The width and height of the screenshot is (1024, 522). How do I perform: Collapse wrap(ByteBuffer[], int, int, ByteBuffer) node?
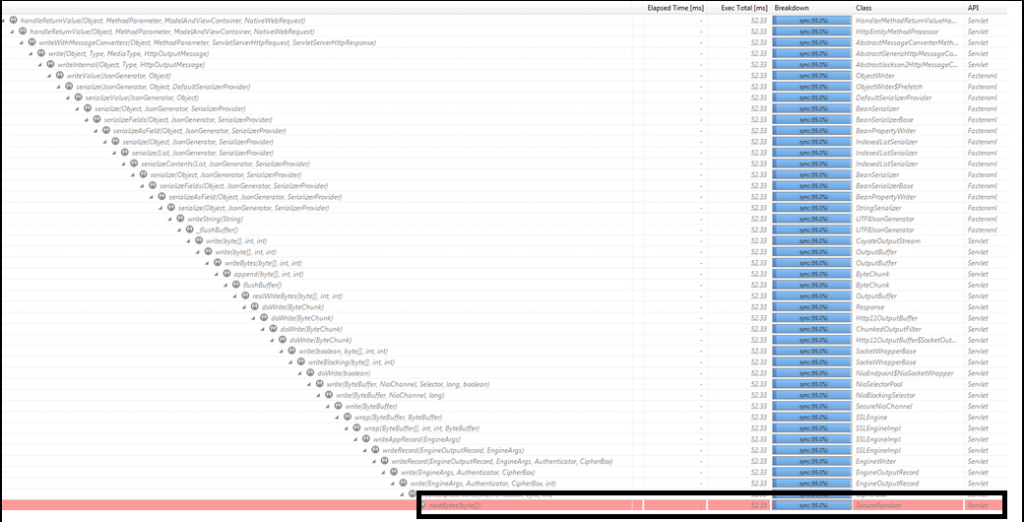(x=345, y=428)
